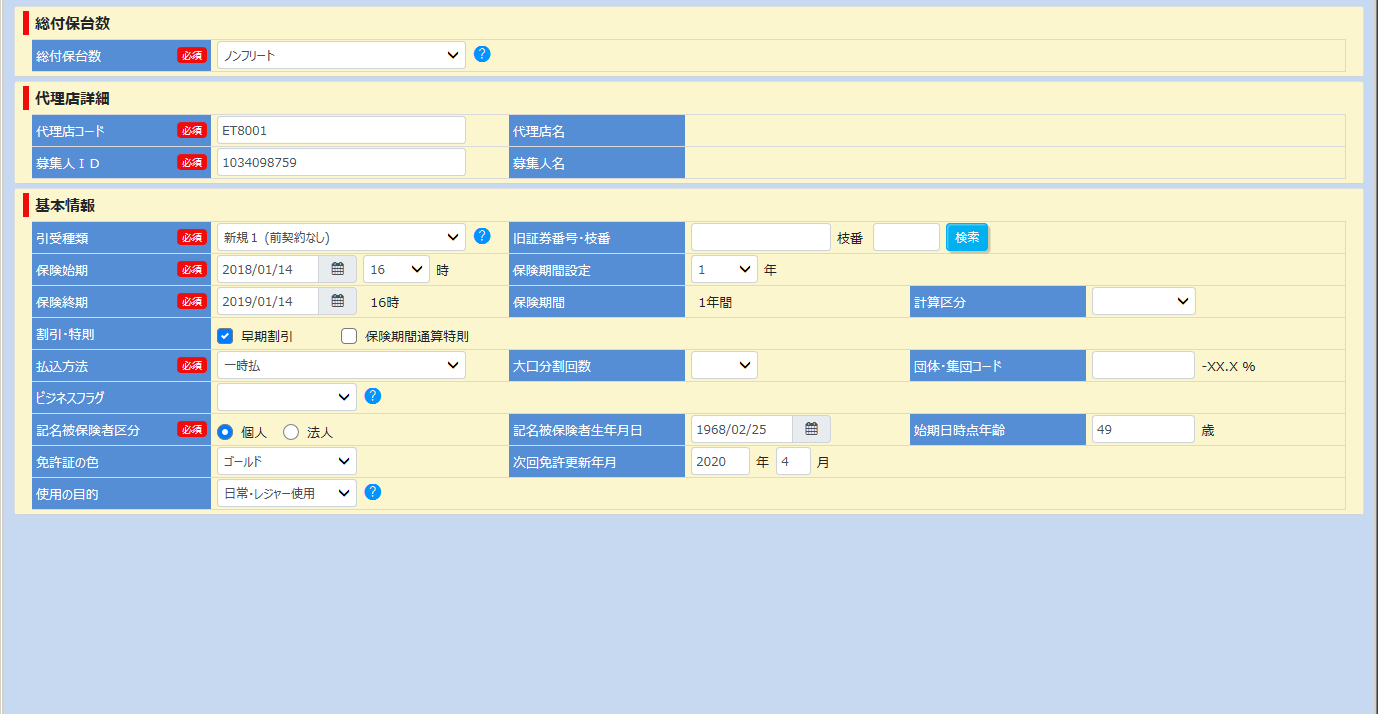
Task: Open the 免許証の色 ゴールド dropdown
Action: click(286, 461)
